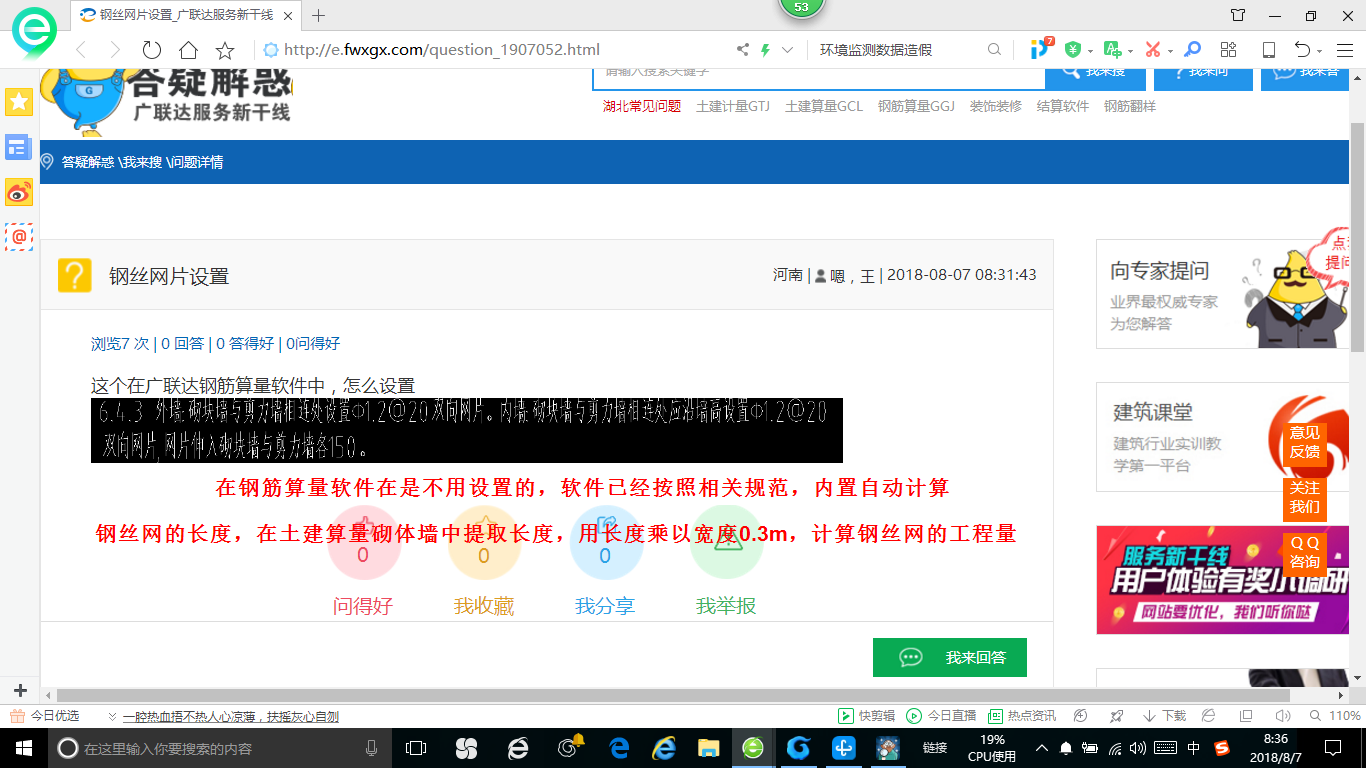
Task: Open the 建筑课堂 side panel
Action: click(1223, 437)
